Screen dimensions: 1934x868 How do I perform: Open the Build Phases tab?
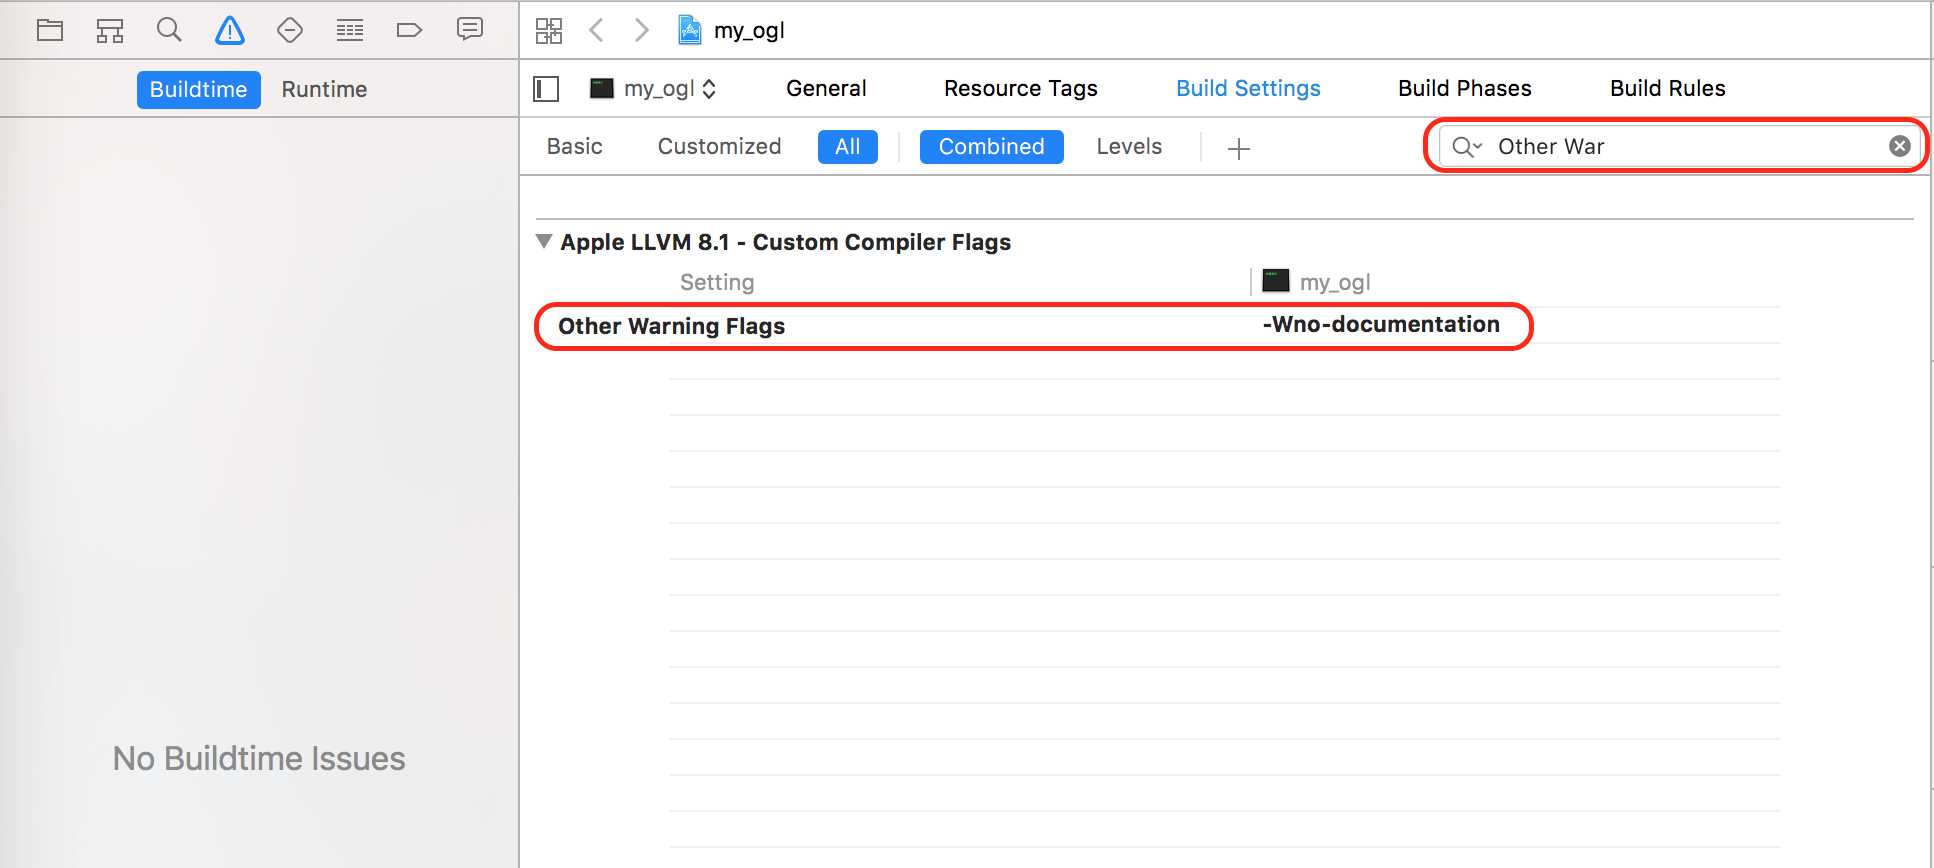(x=1465, y=88)
